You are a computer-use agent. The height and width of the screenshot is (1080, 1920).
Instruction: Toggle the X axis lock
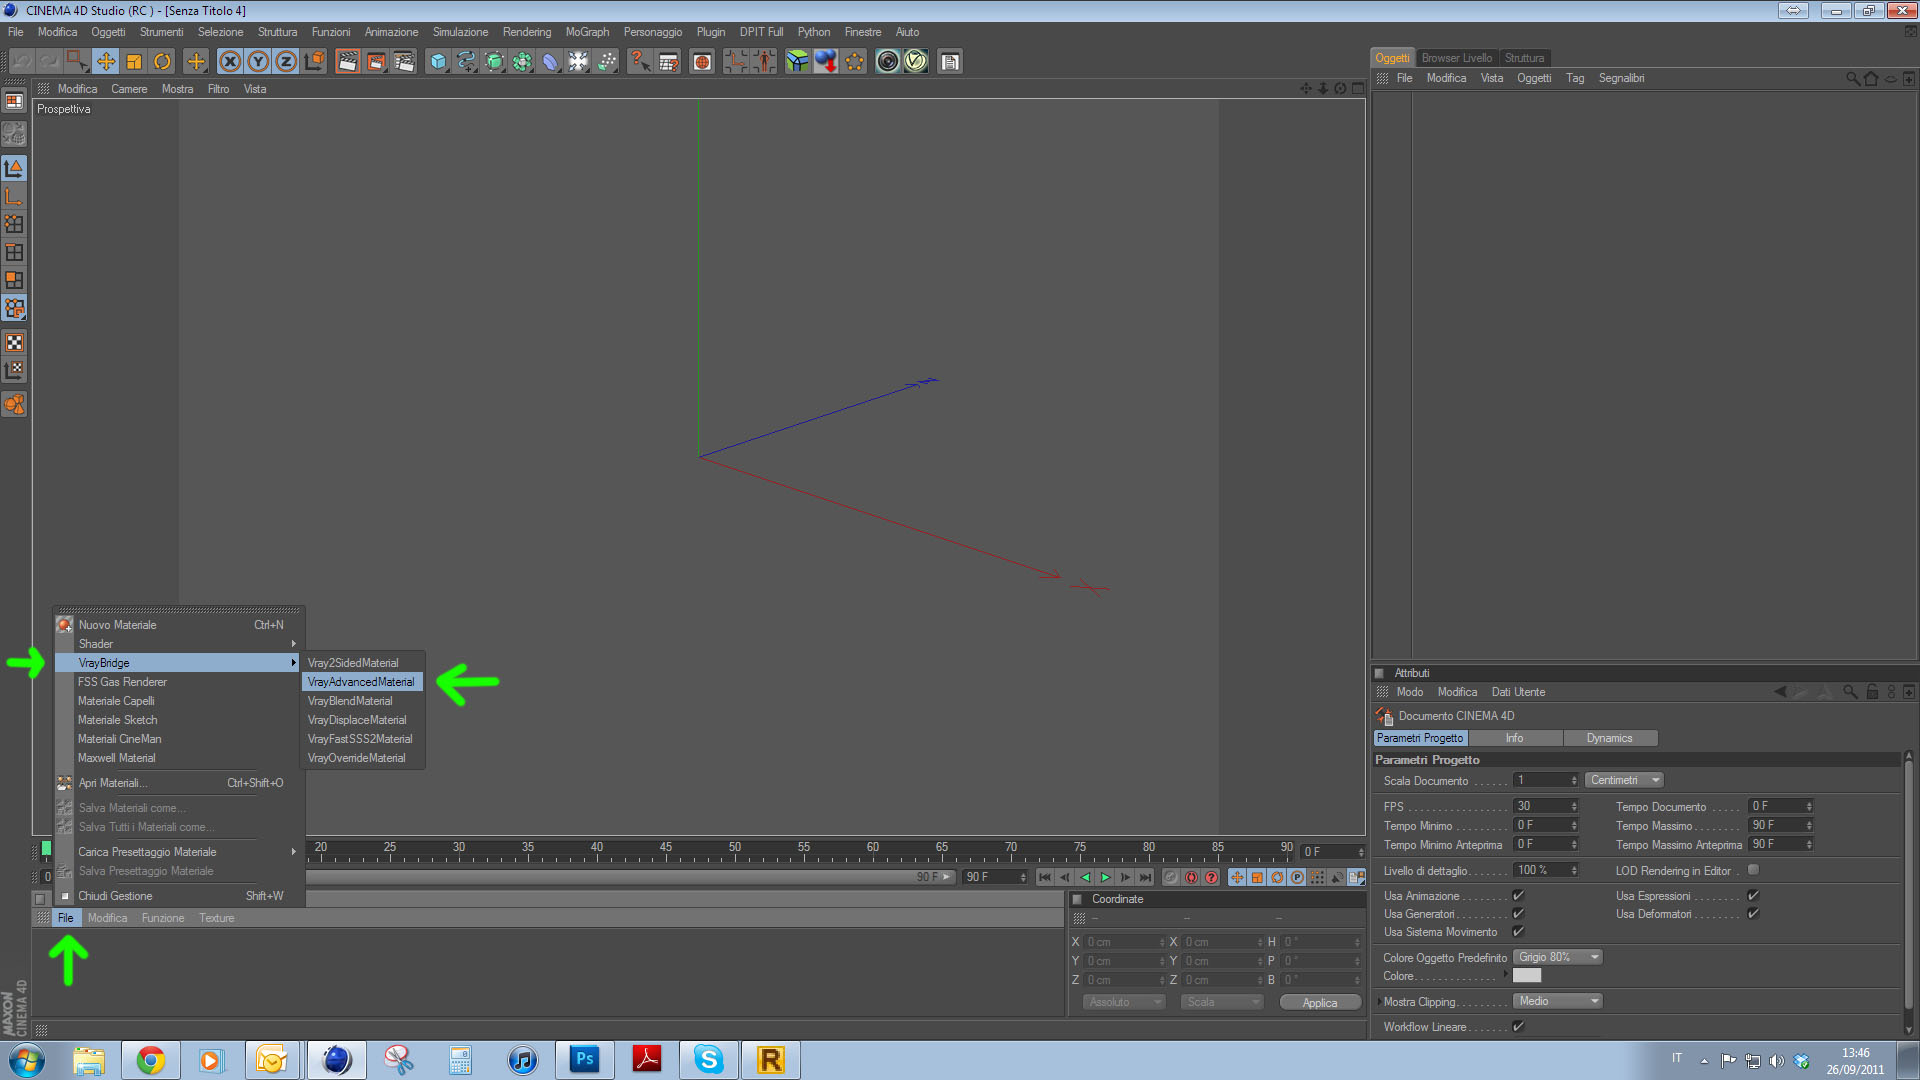(x=230, y=62)
